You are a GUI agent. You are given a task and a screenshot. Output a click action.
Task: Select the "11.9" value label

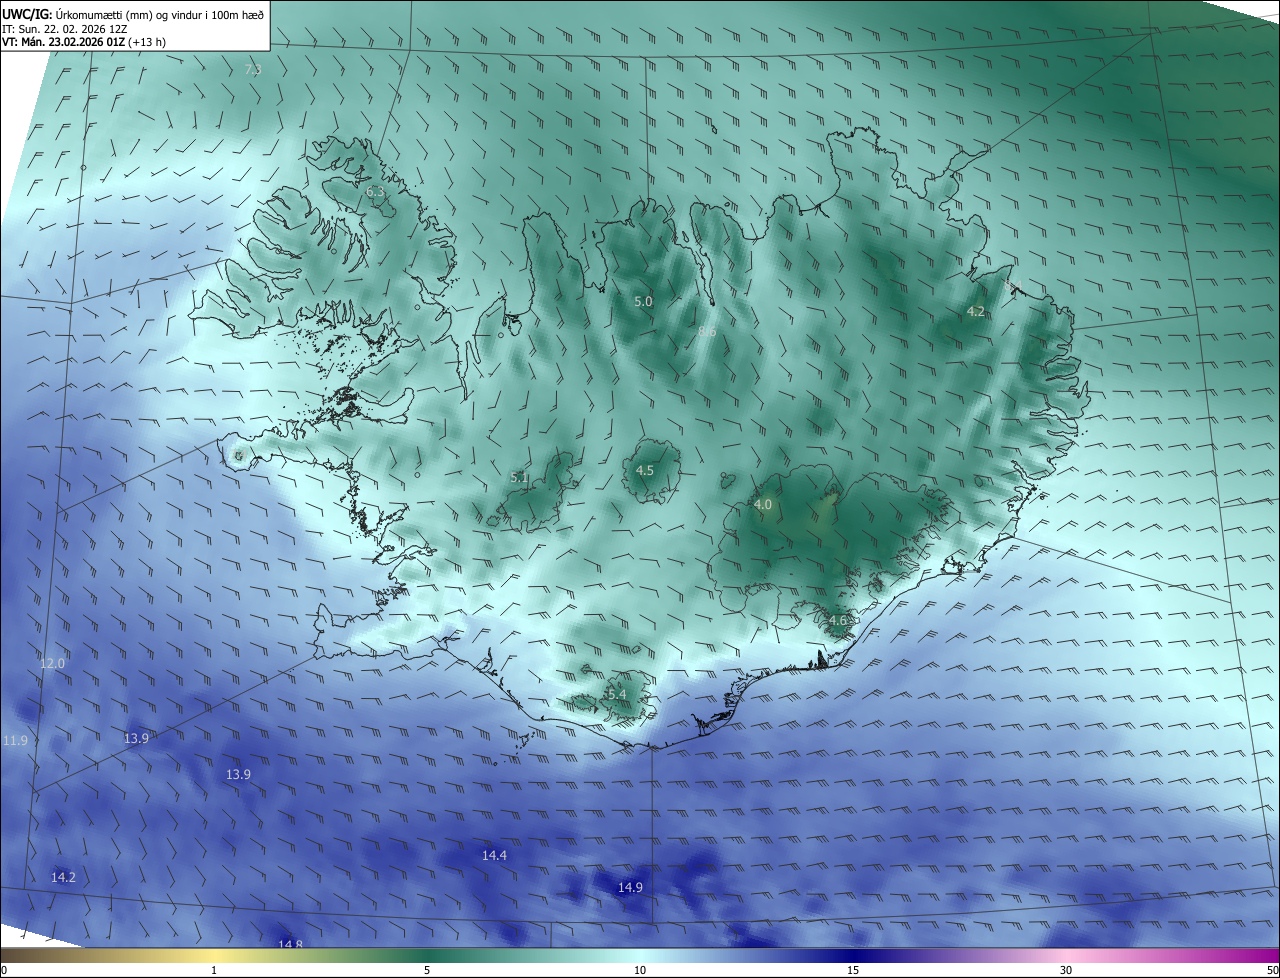[15, 740]
